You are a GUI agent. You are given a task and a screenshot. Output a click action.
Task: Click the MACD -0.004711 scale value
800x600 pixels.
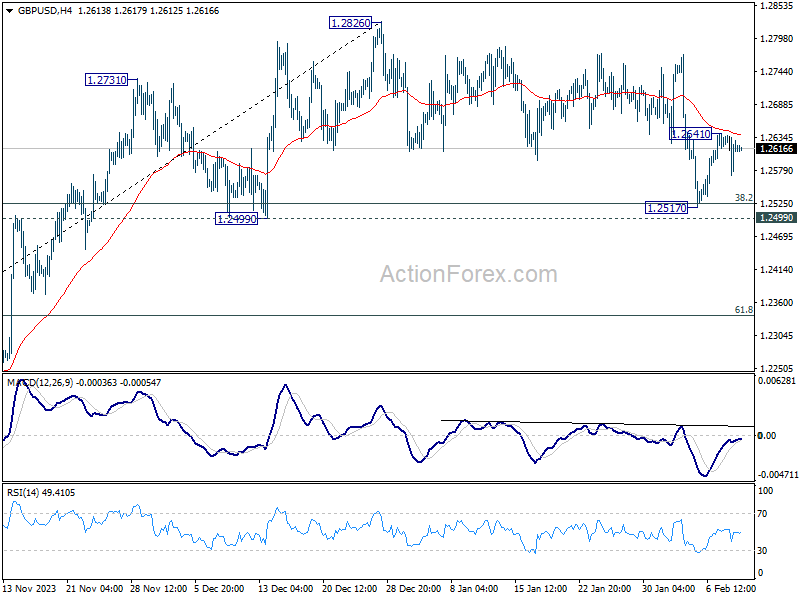point(778,475)
